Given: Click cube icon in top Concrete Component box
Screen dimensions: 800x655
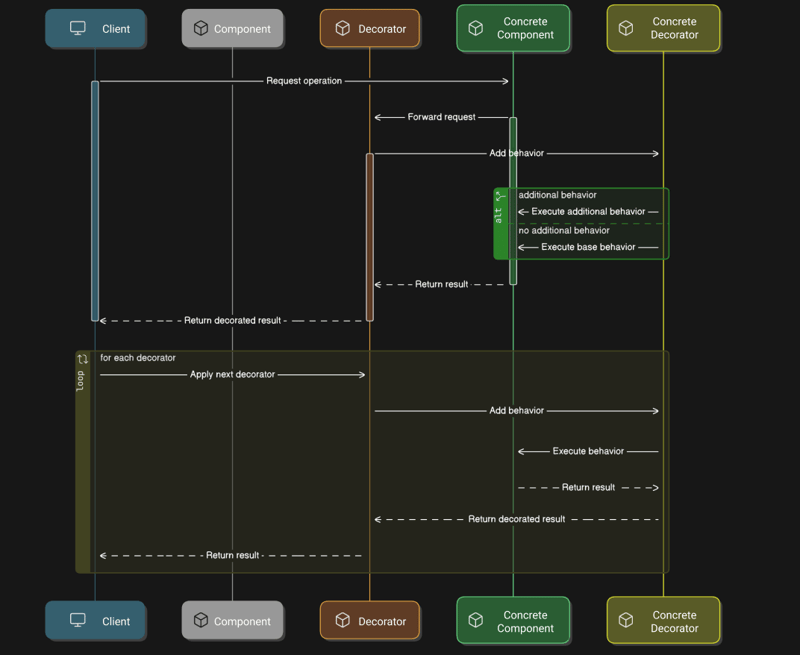Looking at the screenshot, I should coord(476,28).
